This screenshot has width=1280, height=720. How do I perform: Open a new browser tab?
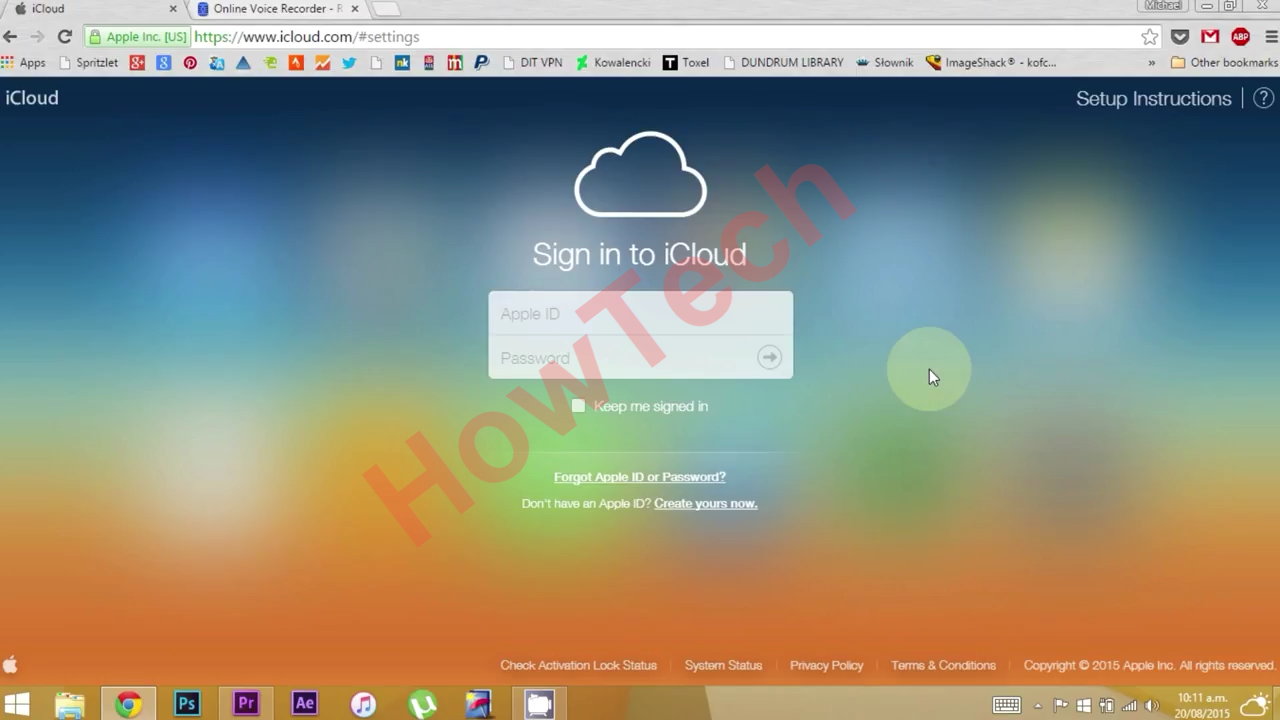click(385, 9)
